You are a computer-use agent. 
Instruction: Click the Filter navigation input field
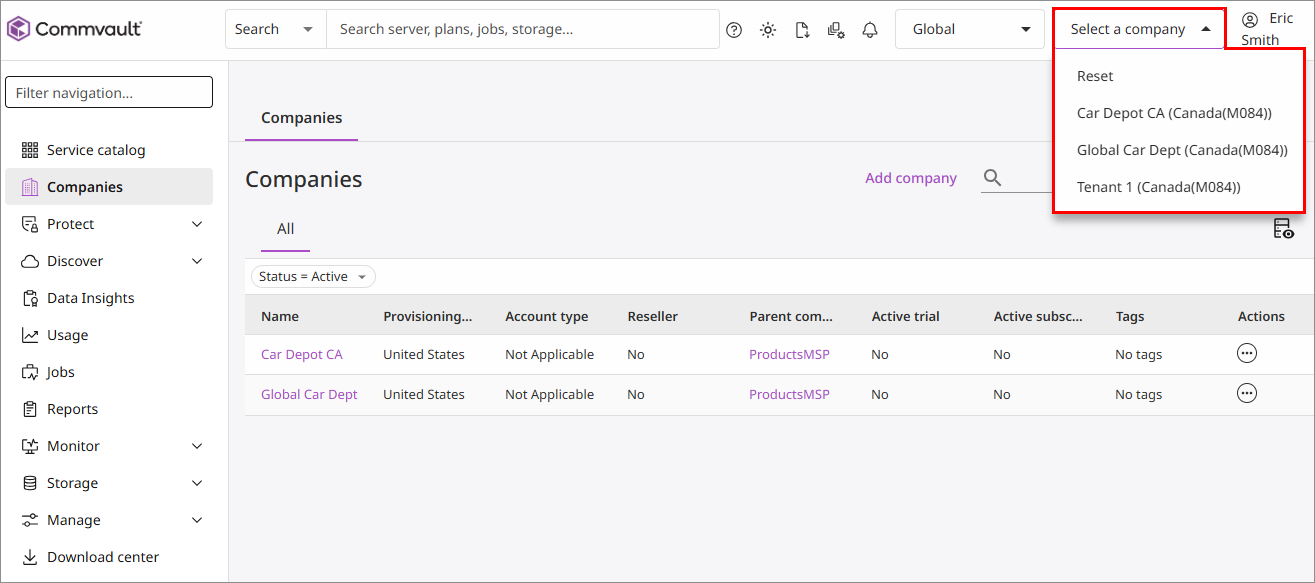(x=109, y=92)
